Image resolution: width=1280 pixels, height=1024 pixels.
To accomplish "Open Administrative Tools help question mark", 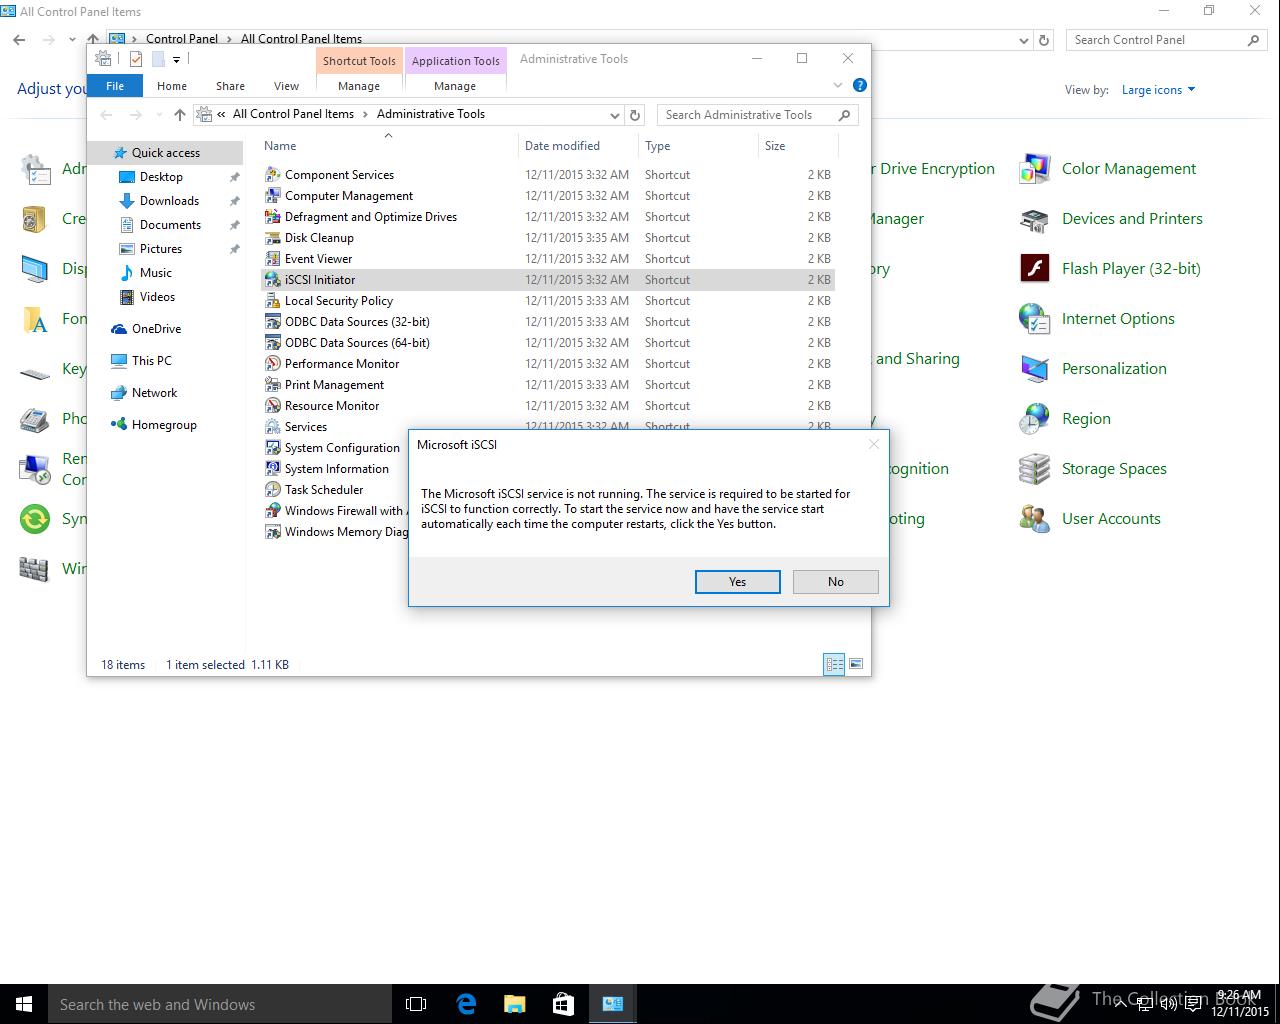I will point(860,86).
